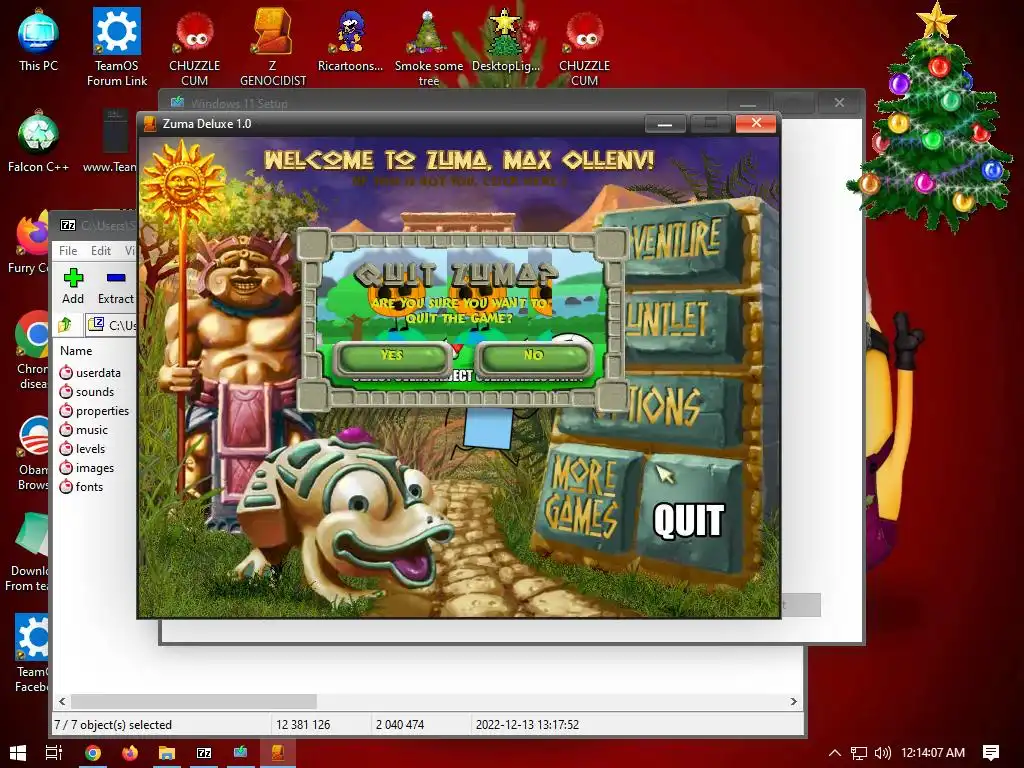
Task: Switch to 7-Zip on the taskbar
Action: point(204,753)
